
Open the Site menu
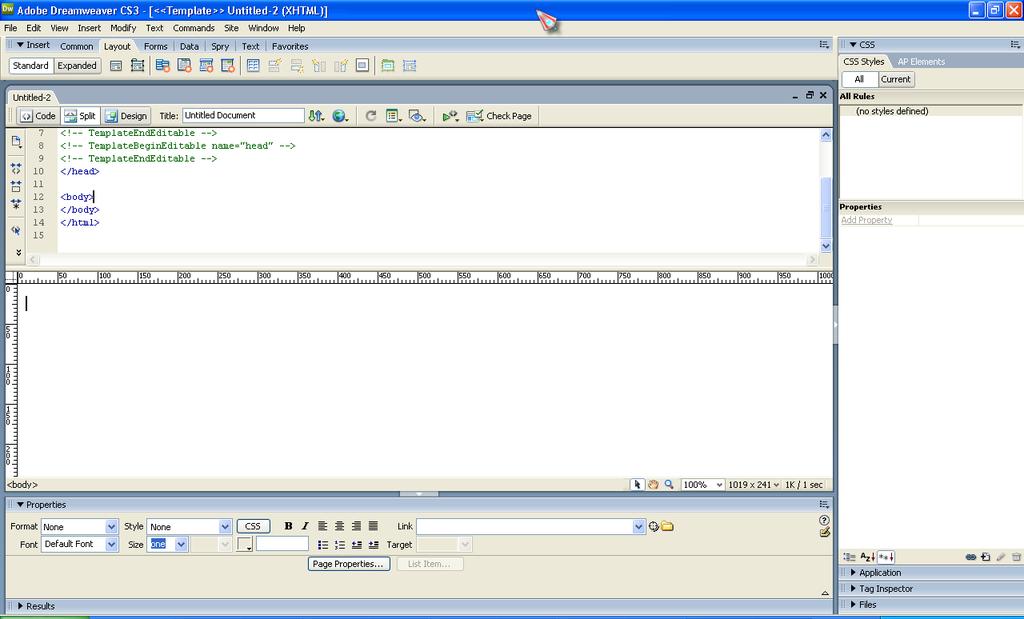coord(231,28)
